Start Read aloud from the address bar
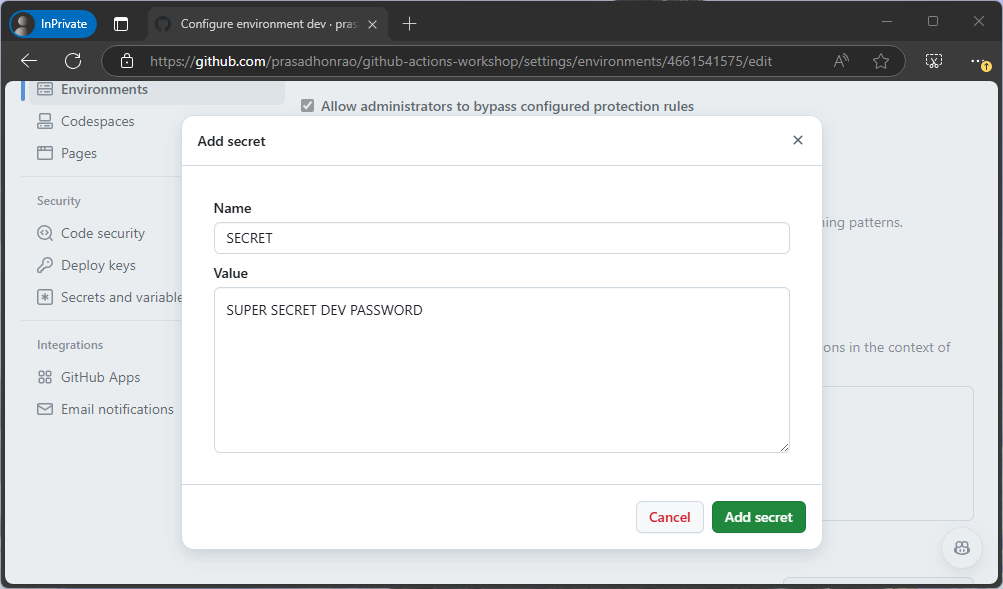 click(x=840, y=60)
